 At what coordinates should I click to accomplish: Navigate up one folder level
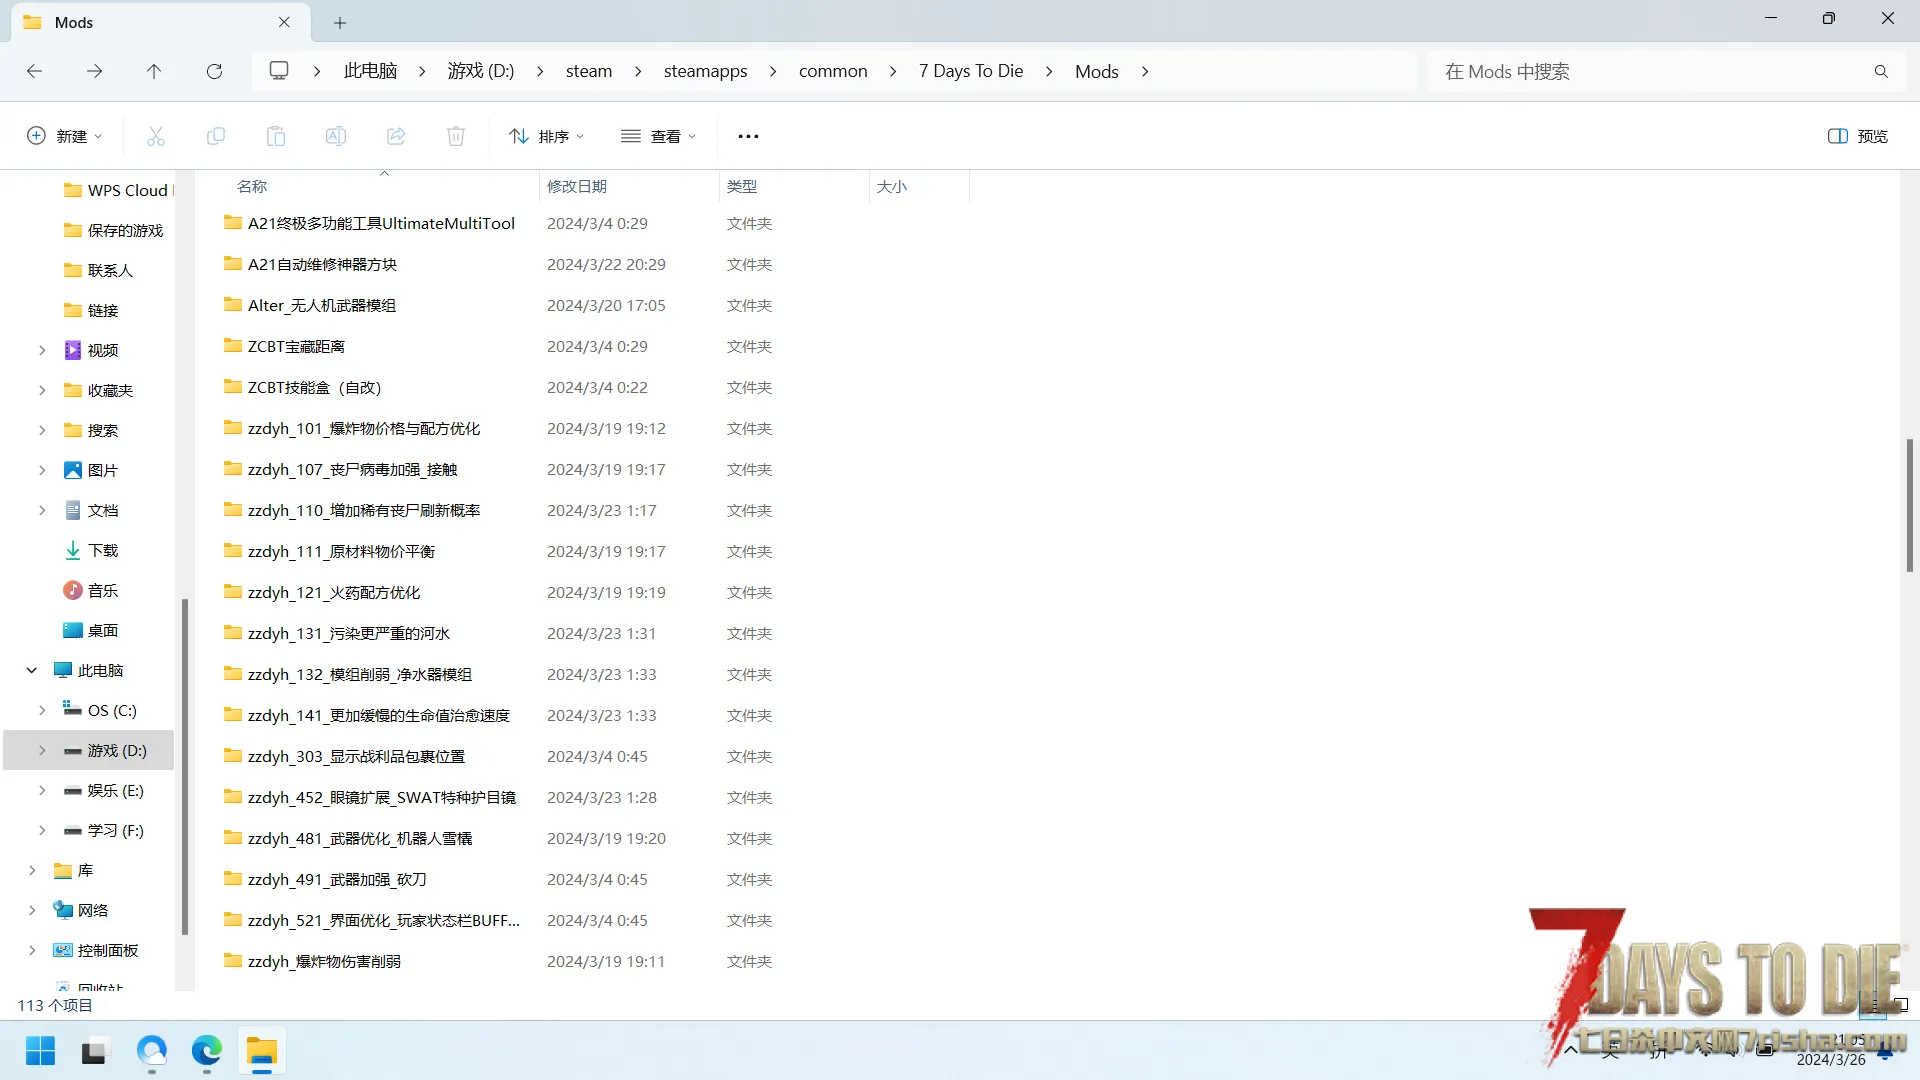pos(154,71)
